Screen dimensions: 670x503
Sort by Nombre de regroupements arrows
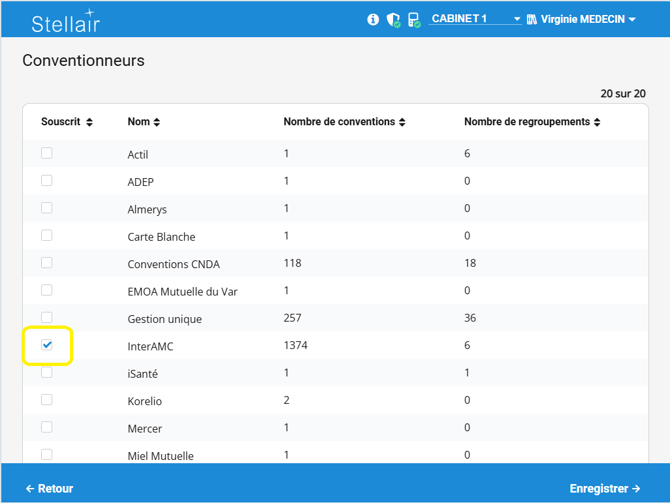pos(597,123)
